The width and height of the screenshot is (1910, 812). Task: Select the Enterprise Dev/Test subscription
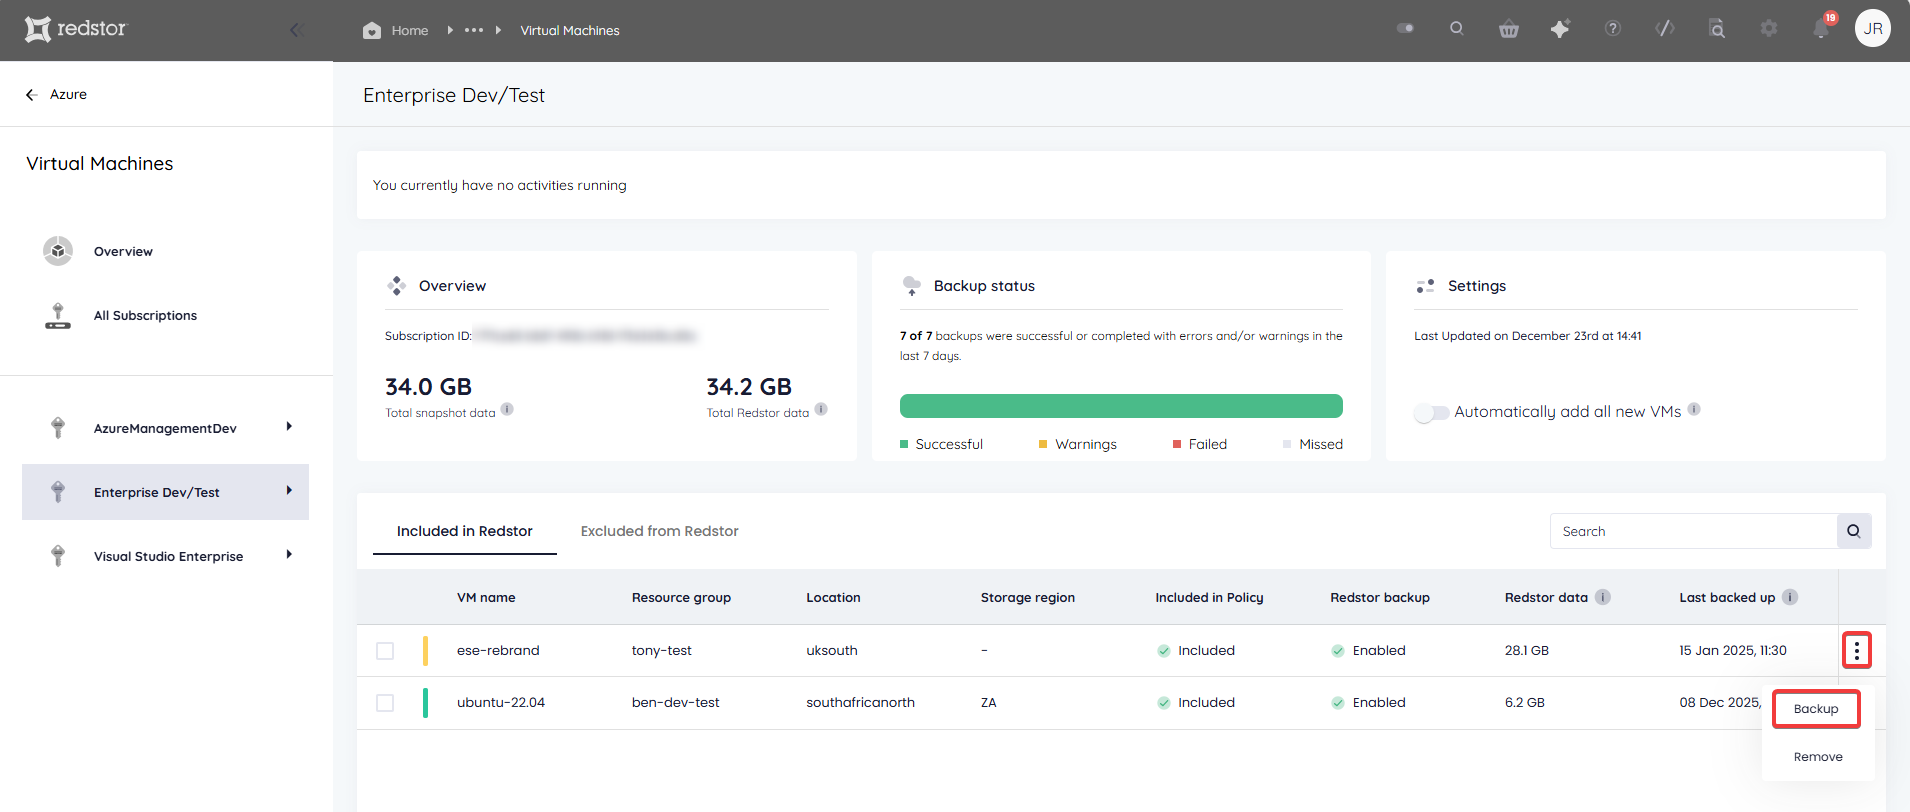(165, 492)
